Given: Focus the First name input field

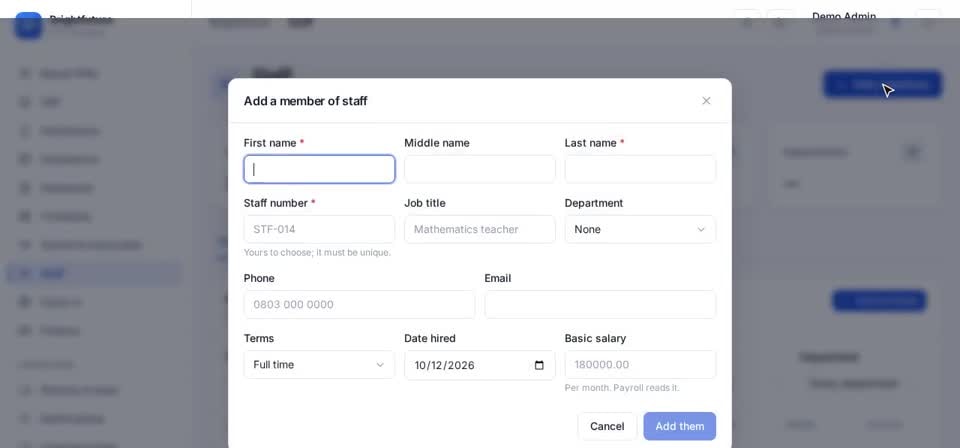Looking at the screenshot, I should [319, 170].
